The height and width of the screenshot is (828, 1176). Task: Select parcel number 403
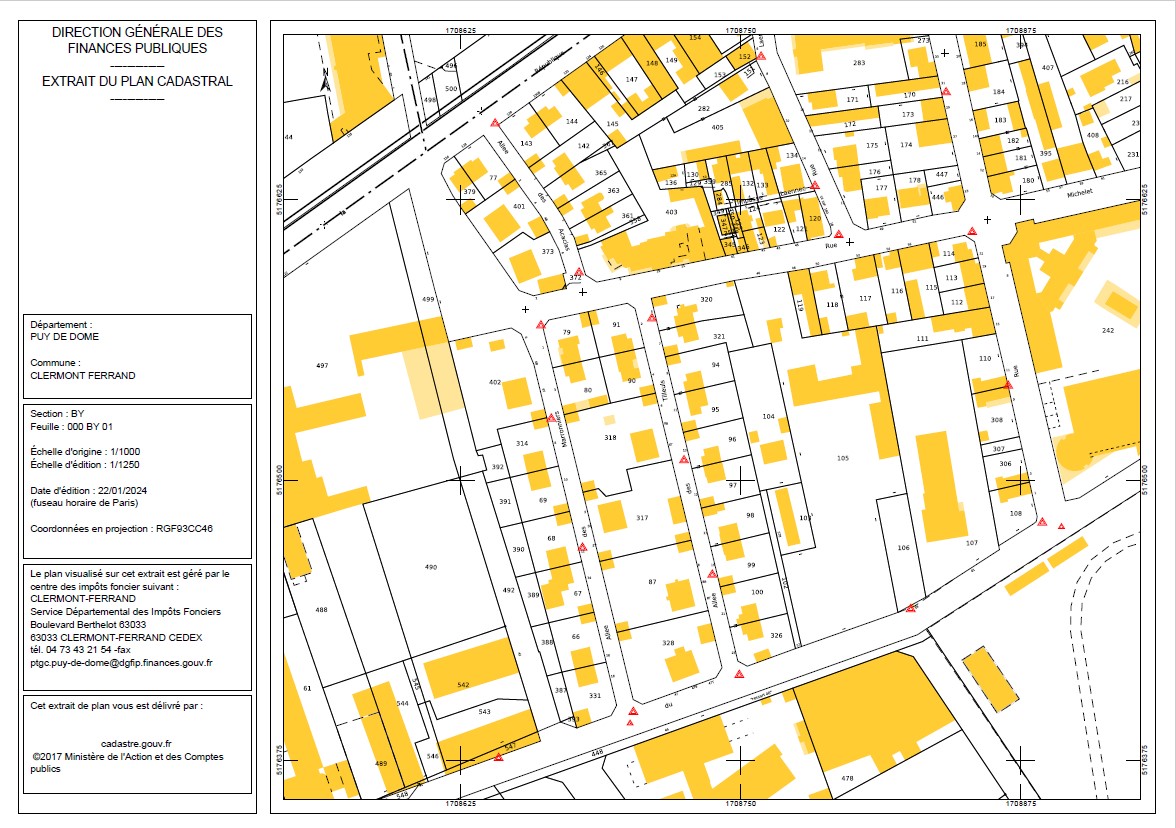(671, 212)
